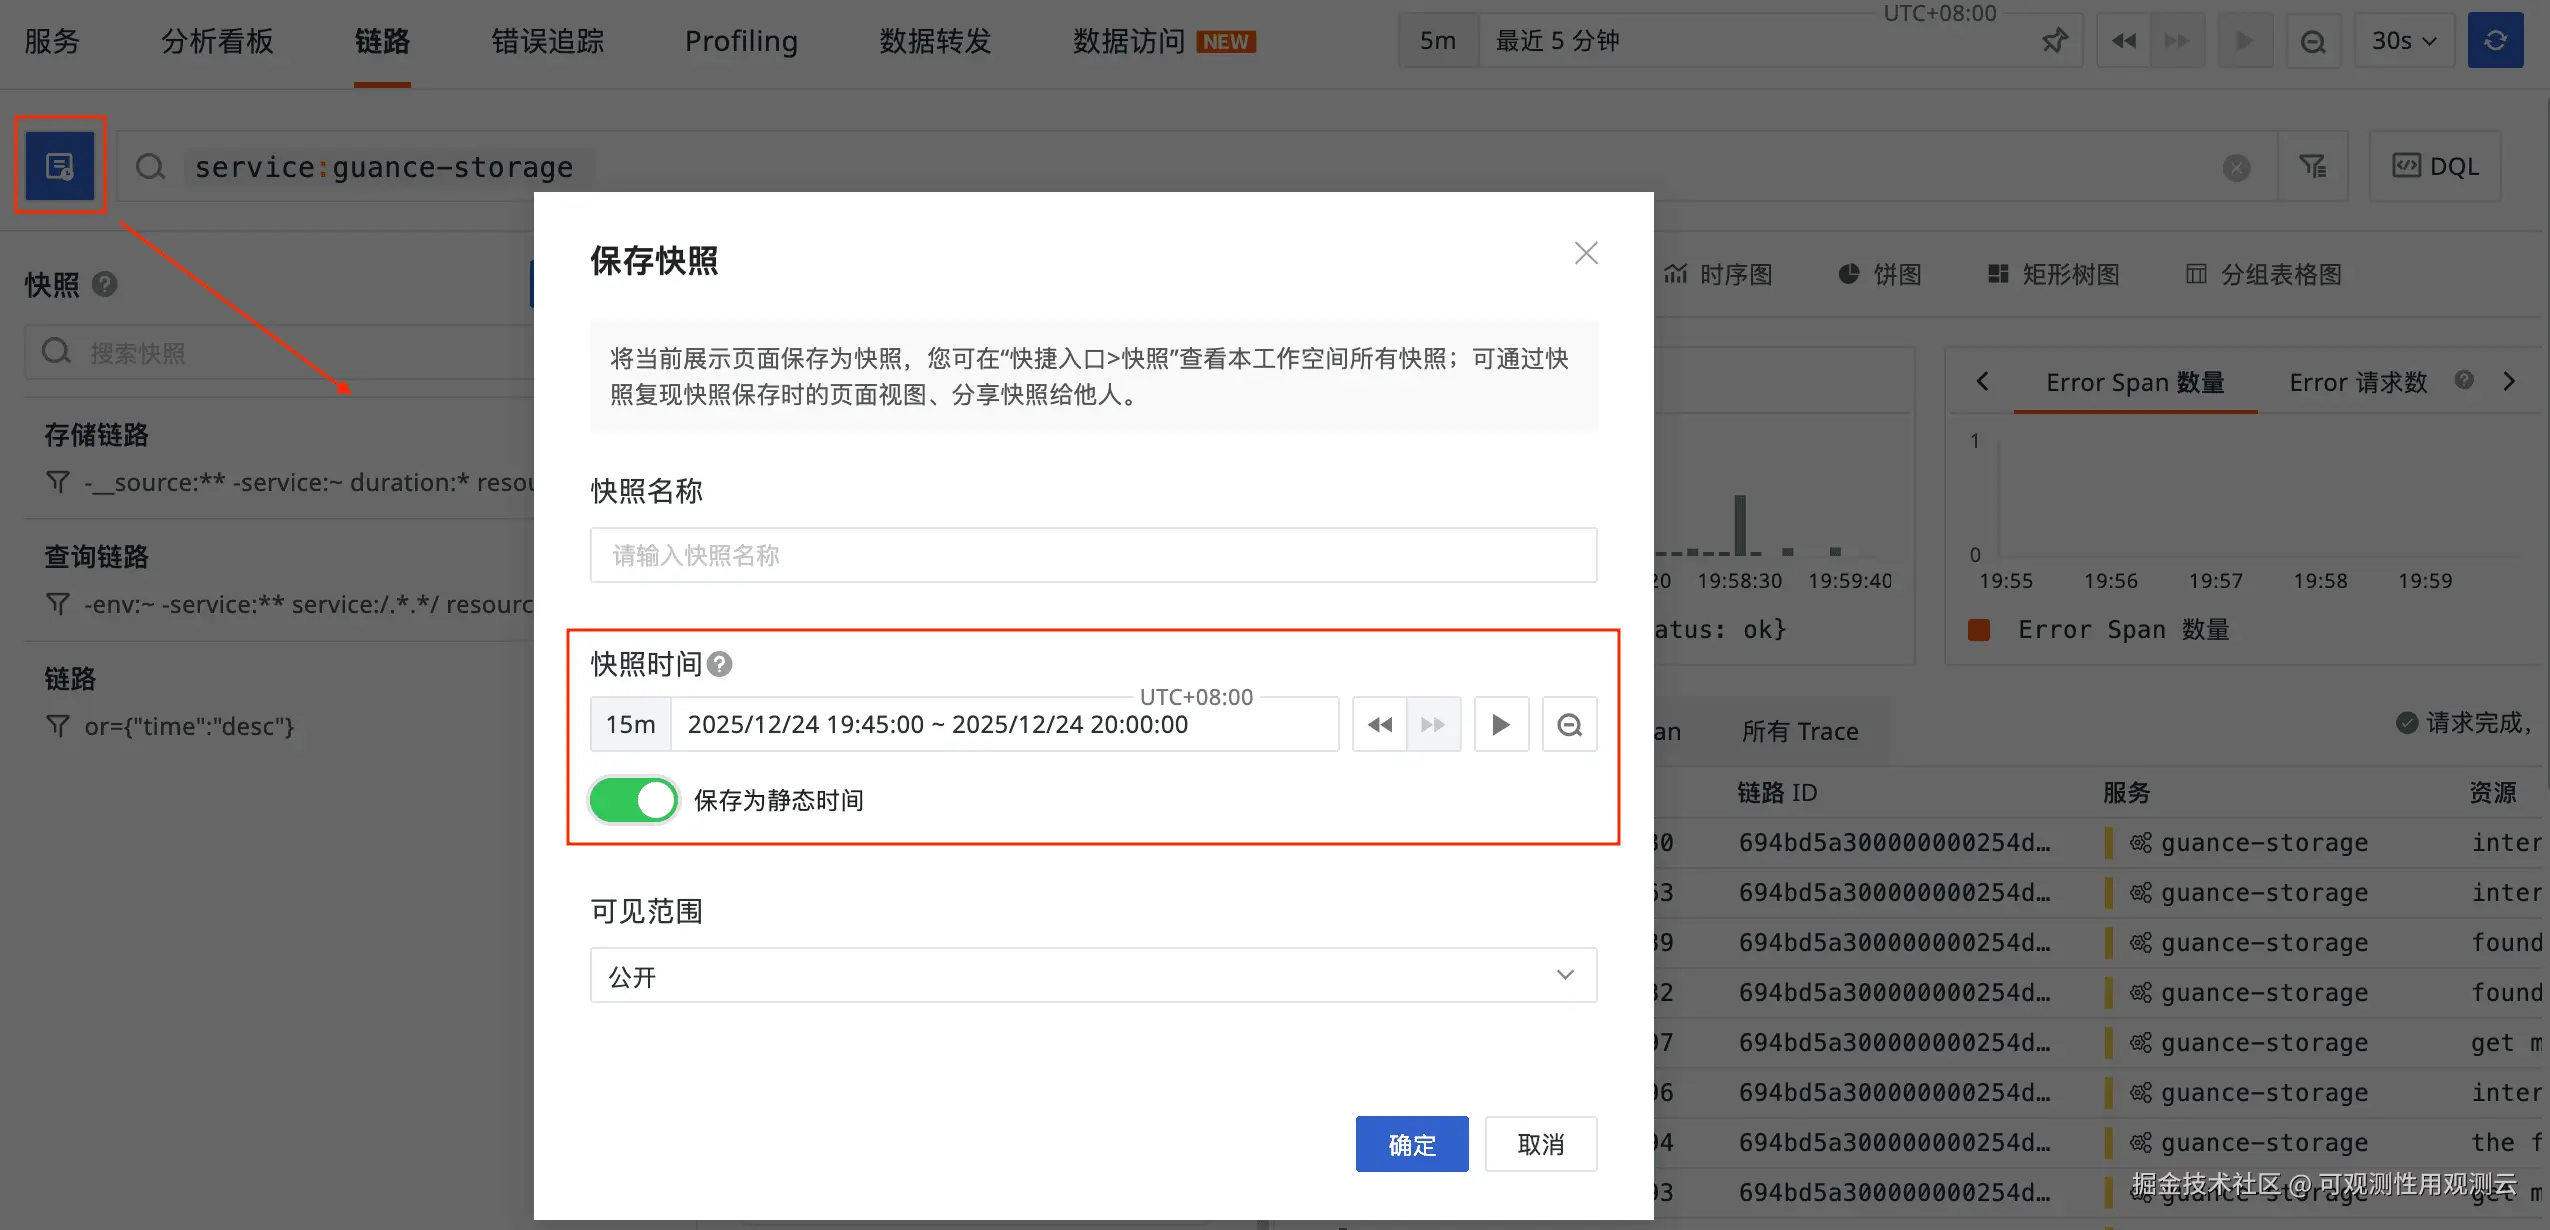The width and height of the screenshot is (2550, 1230).
Task: Click the 确定 button
Action: (1411, 1144)
